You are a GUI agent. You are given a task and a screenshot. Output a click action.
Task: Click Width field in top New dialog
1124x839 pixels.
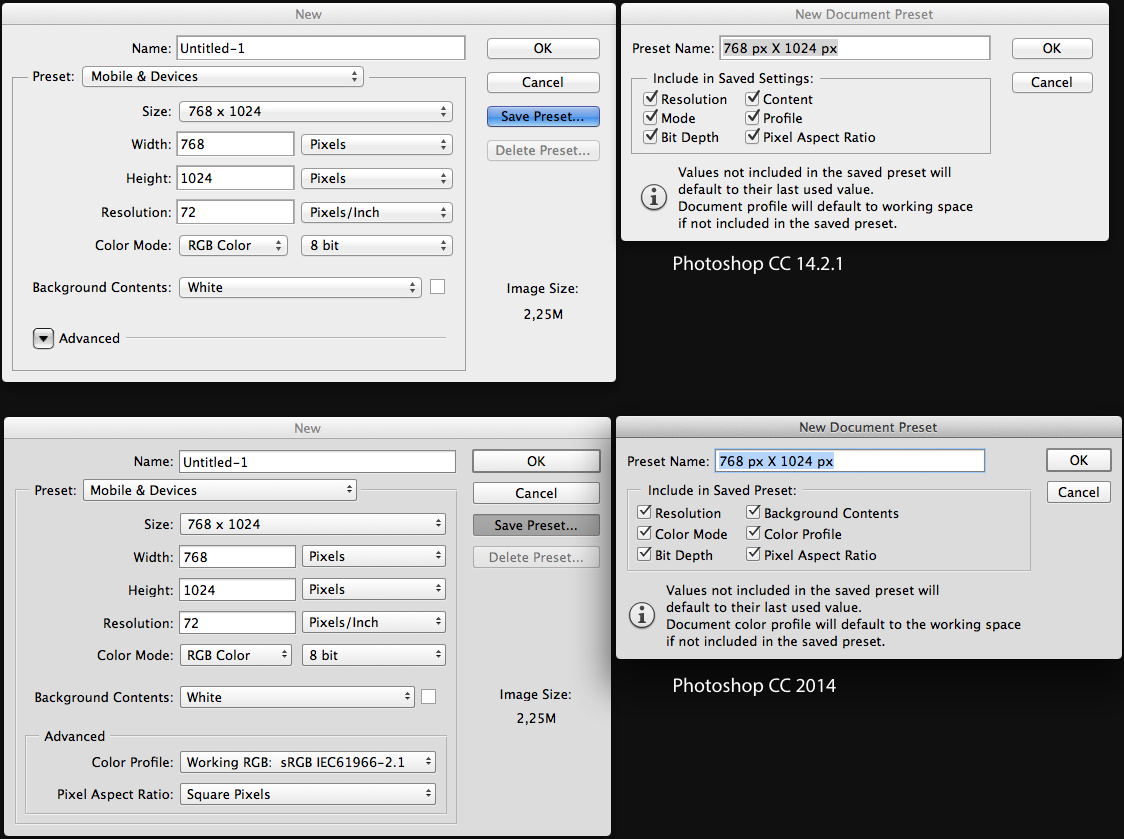pyautogui.click(x=235, y=144)
